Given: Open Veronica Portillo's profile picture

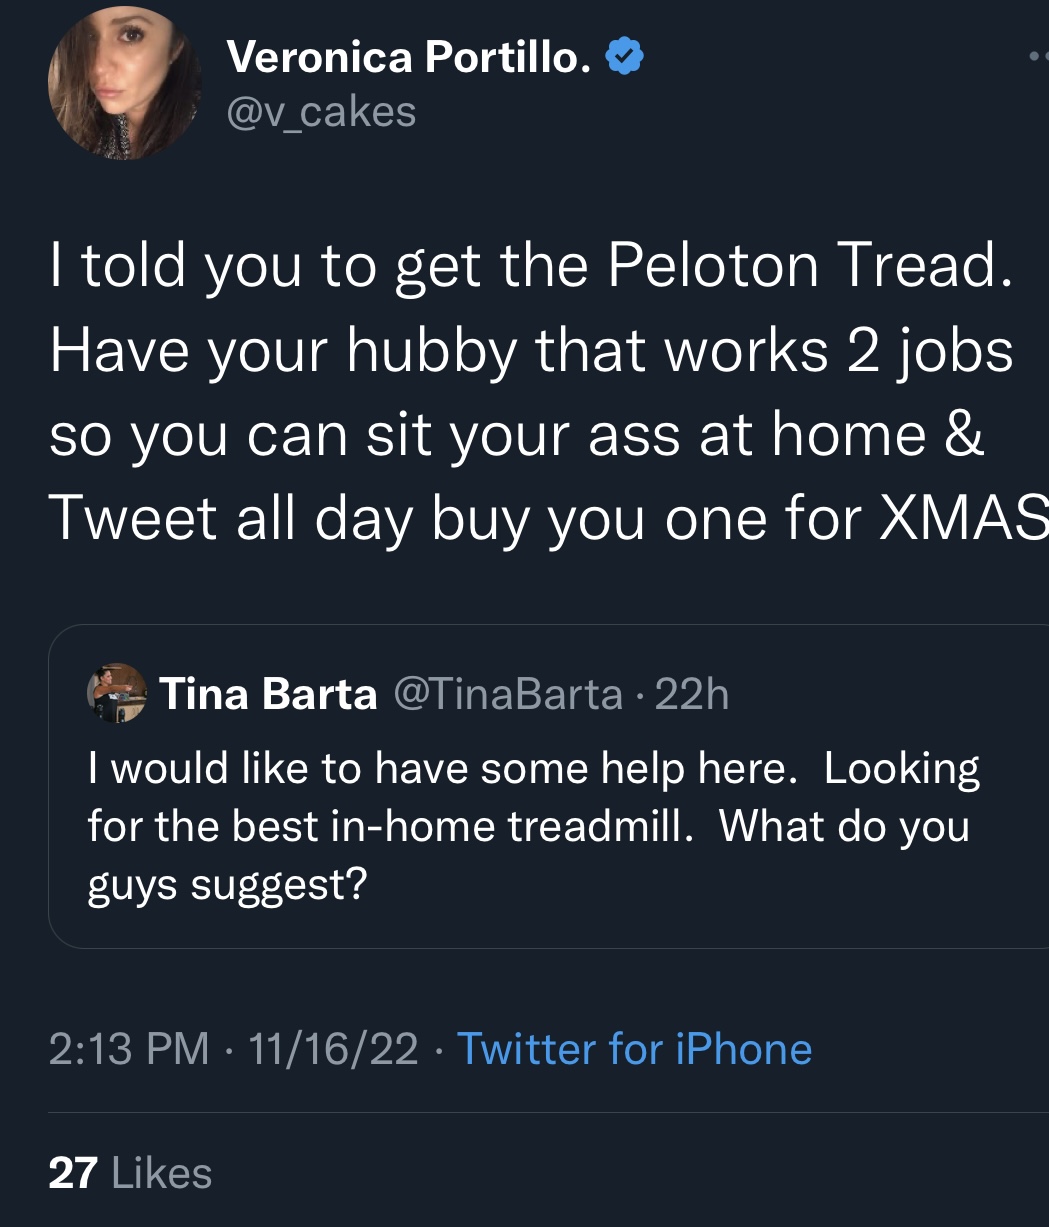Looking at the screenshot, I should (125, 84).
